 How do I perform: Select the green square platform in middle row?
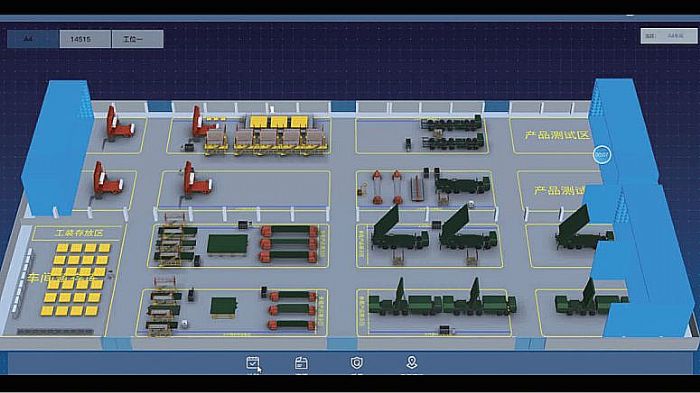[227, 245]
